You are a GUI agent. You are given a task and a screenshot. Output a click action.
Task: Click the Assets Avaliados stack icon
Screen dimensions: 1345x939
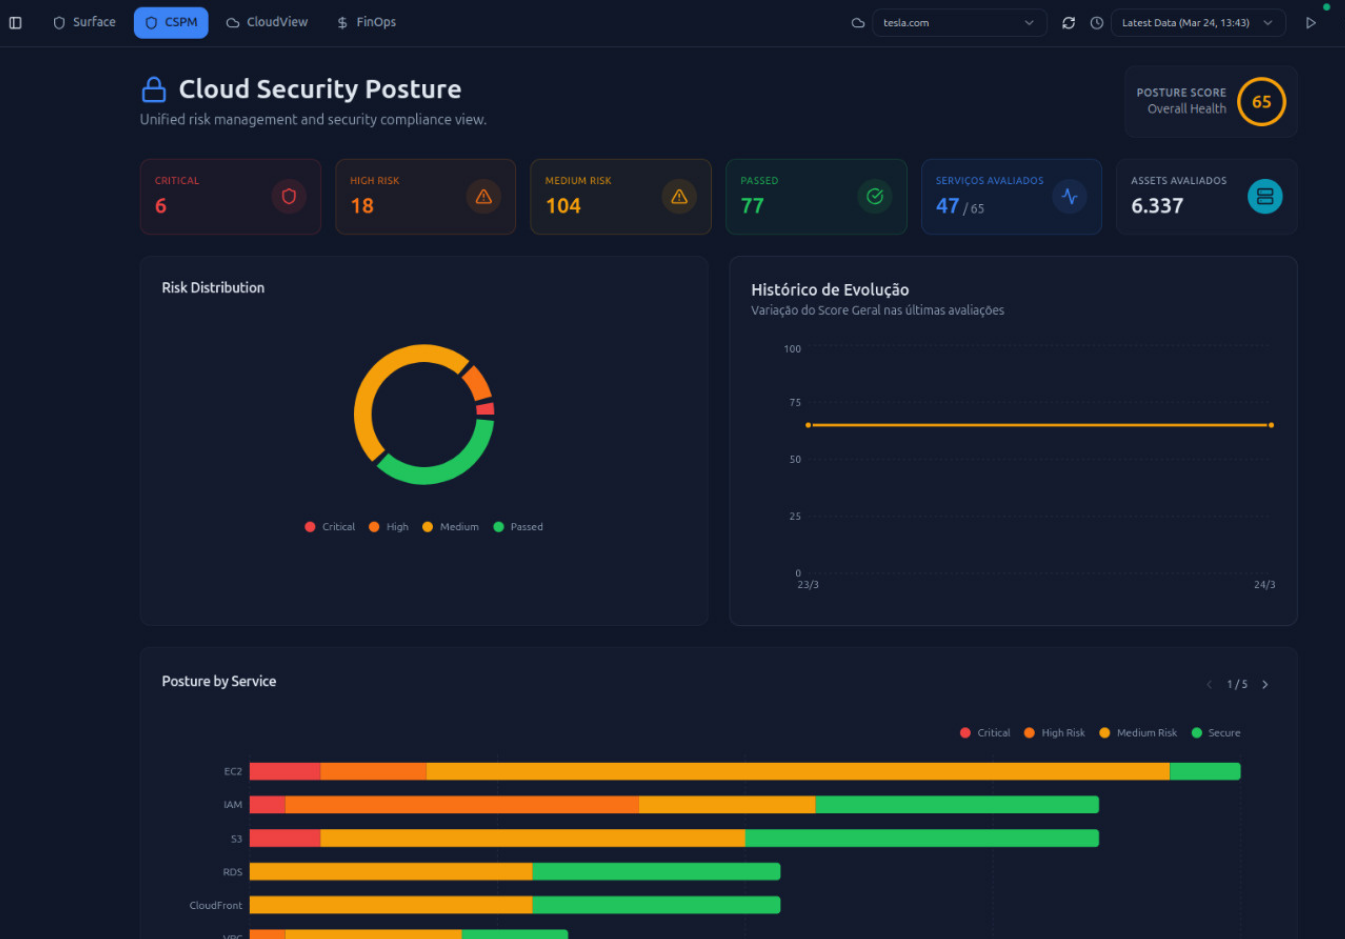pyautogui.click(x=1264, y=197)
